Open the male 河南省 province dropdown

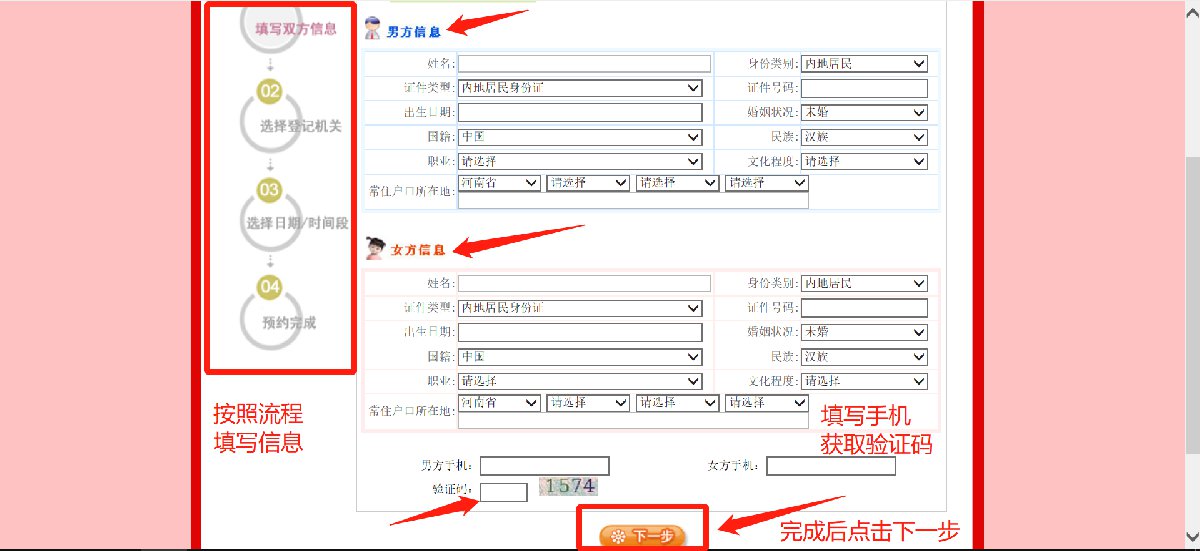tap(499, 183)
